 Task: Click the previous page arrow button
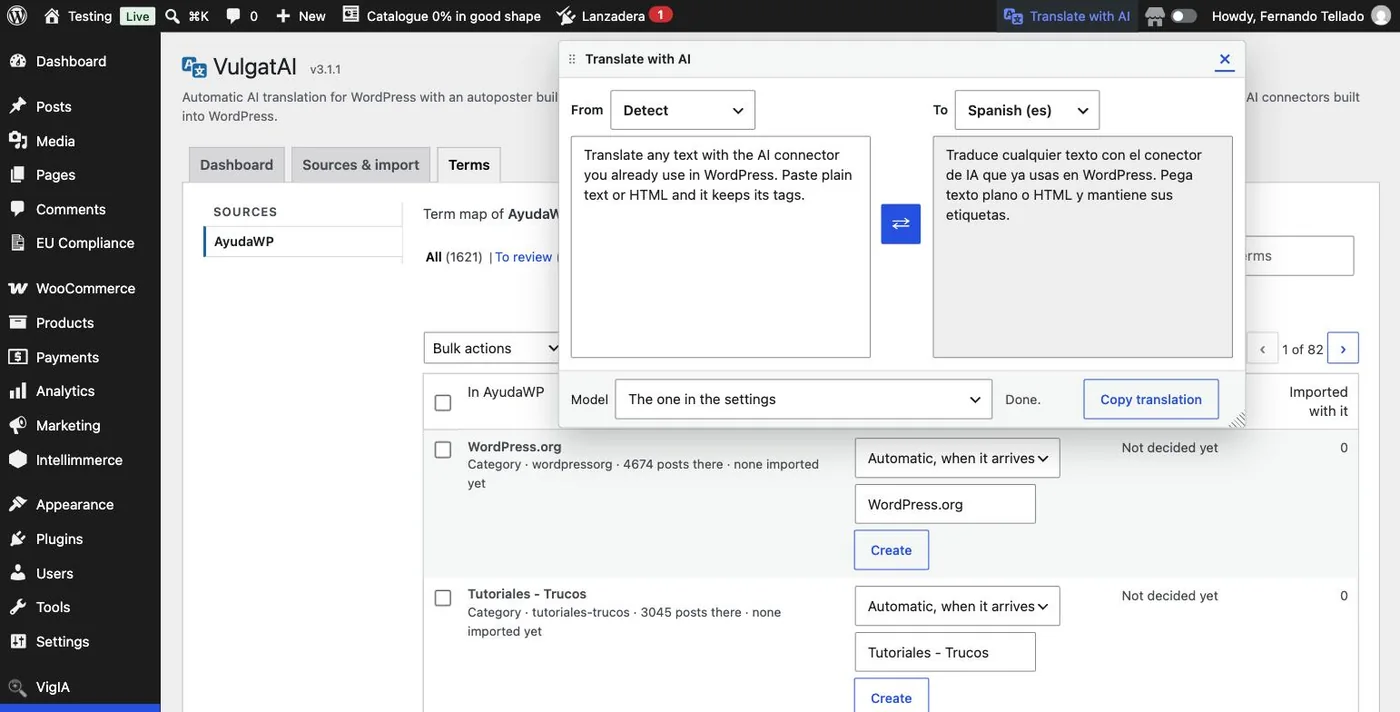(x=1263, y=348)
